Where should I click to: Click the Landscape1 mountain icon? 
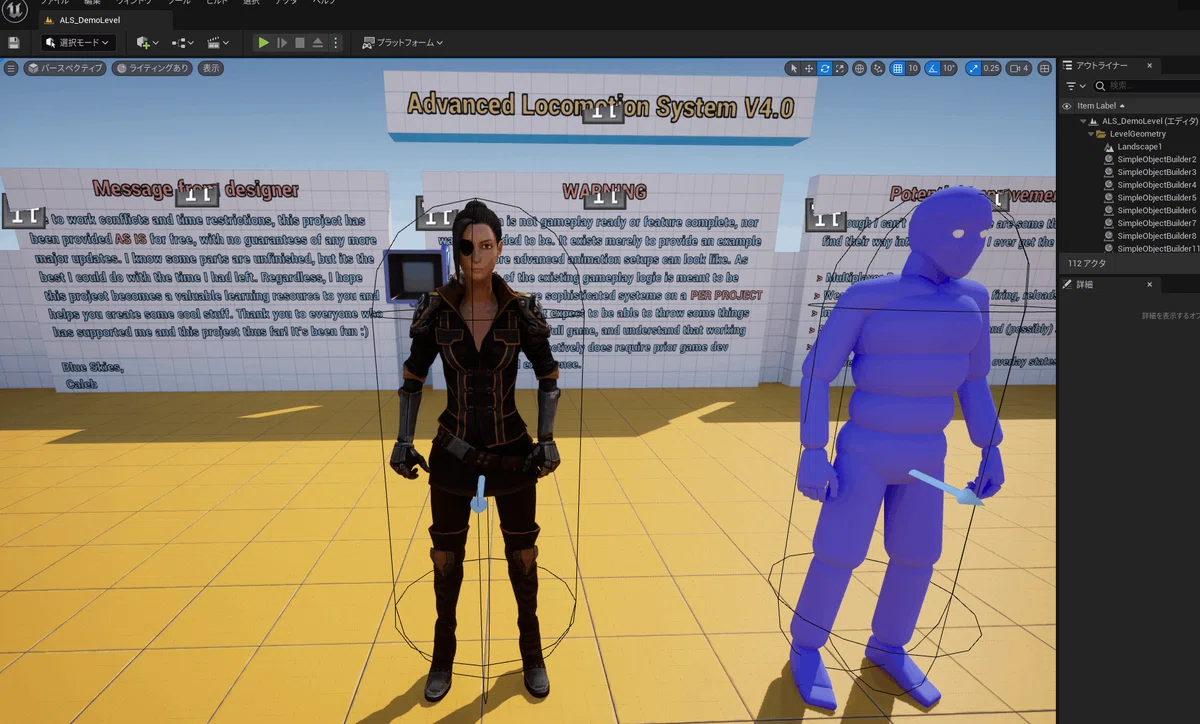point(1109,146)
